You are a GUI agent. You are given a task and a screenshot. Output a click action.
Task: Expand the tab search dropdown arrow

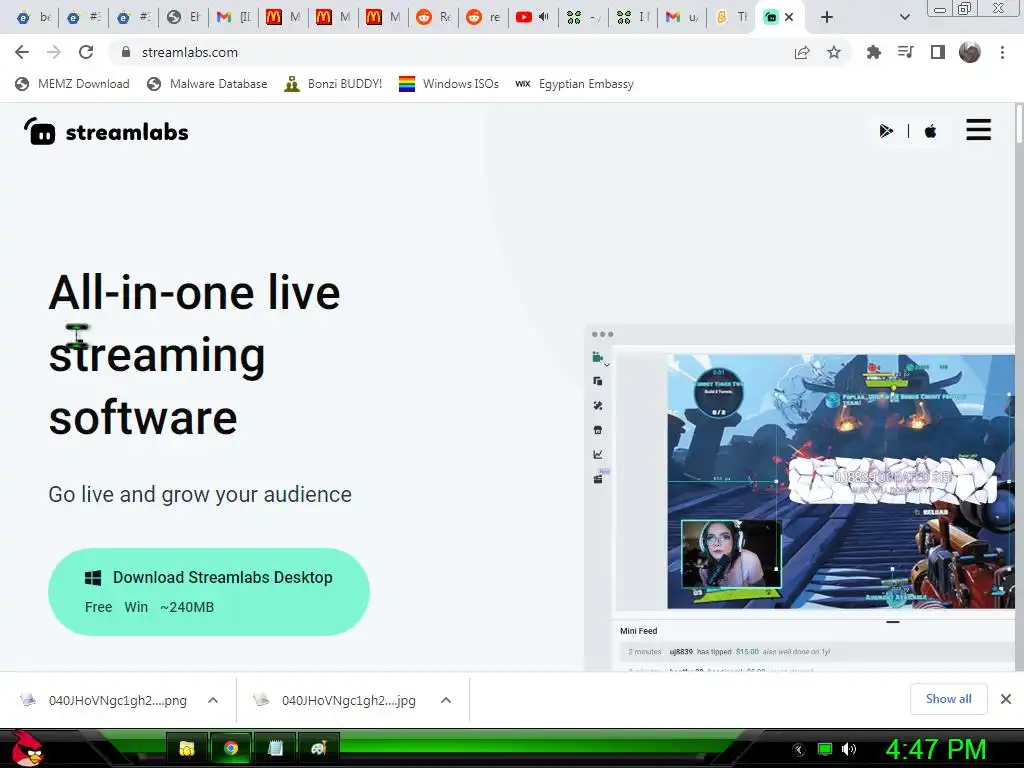pos(904,17)
